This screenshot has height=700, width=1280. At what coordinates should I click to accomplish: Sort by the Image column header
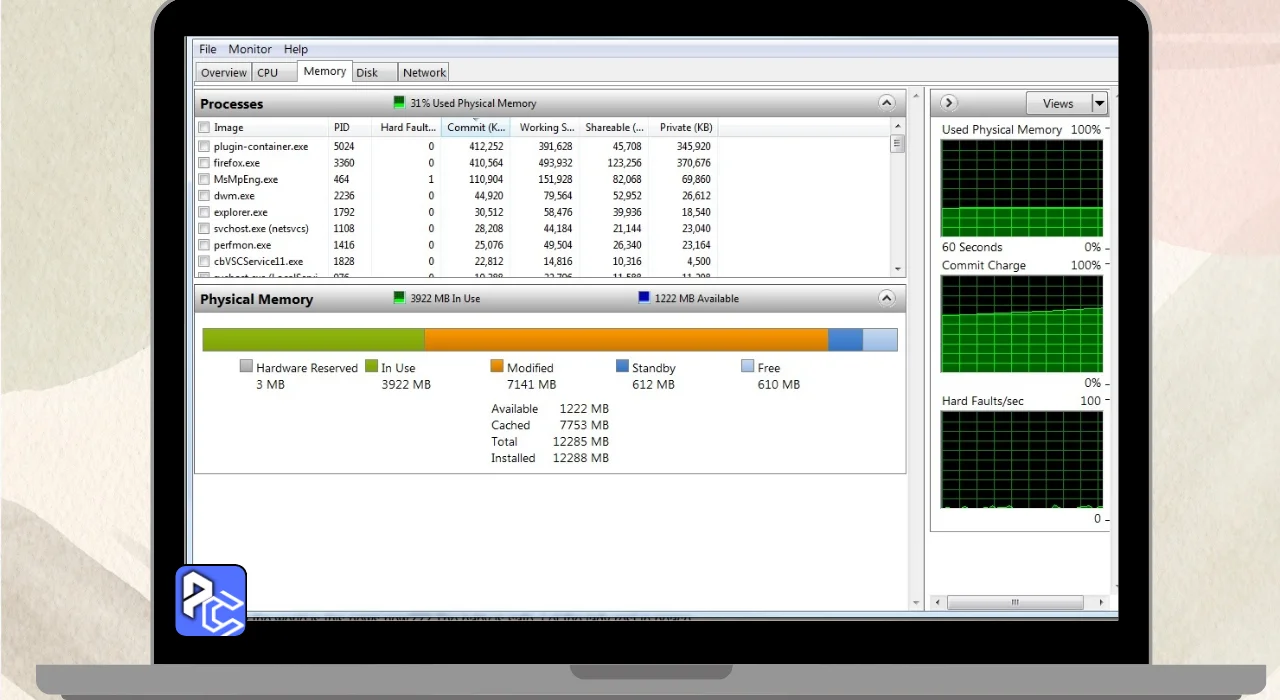(262, 128)
